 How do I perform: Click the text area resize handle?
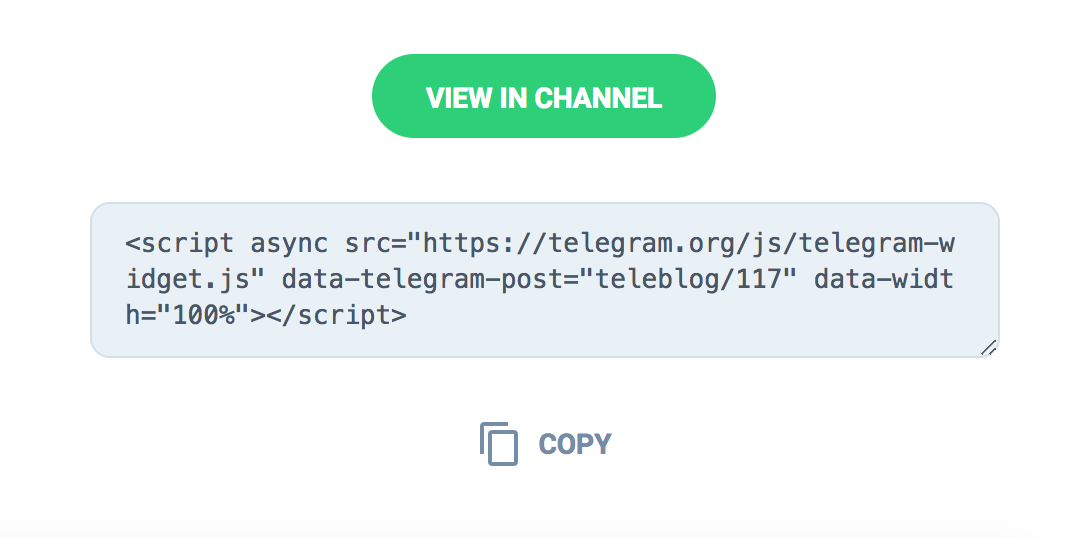pyautogui.click(x=989, y=348)
